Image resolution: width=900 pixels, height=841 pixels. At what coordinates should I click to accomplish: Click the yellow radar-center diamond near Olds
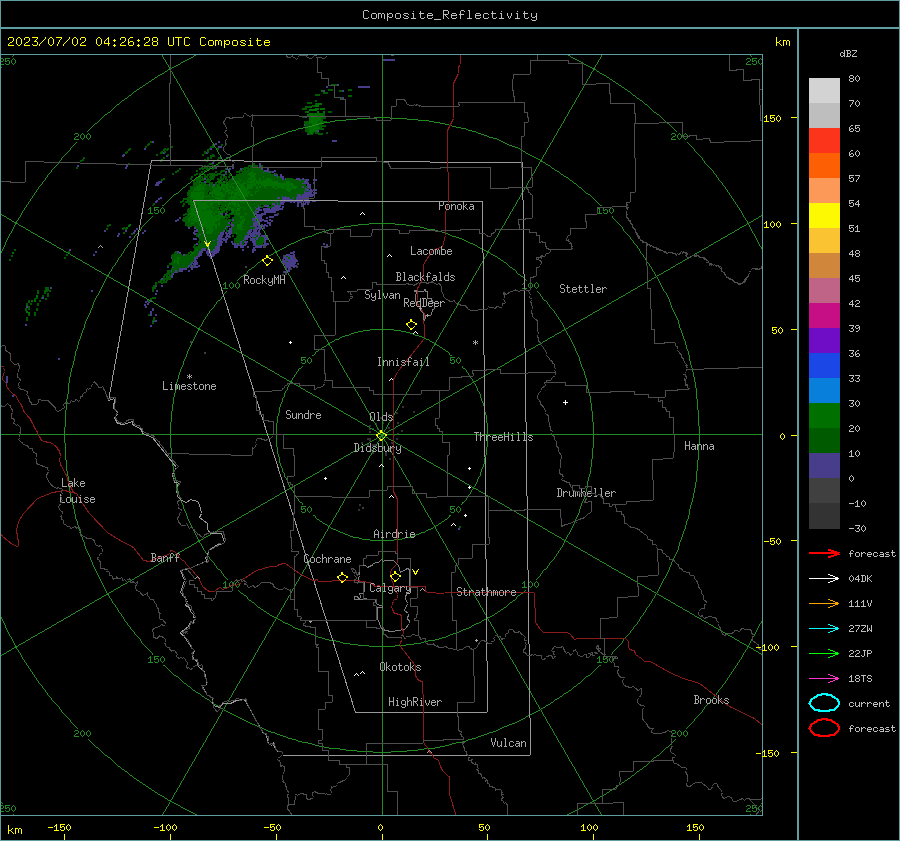[x=381, y=436]
